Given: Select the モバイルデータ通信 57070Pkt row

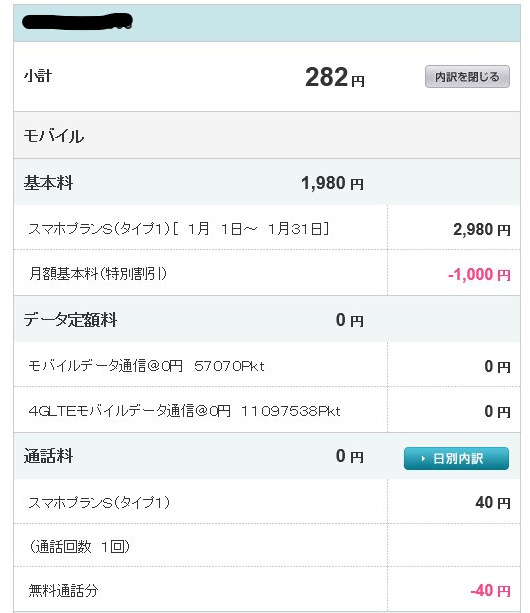Looking at the screenshot, I should tap(267, 365).
